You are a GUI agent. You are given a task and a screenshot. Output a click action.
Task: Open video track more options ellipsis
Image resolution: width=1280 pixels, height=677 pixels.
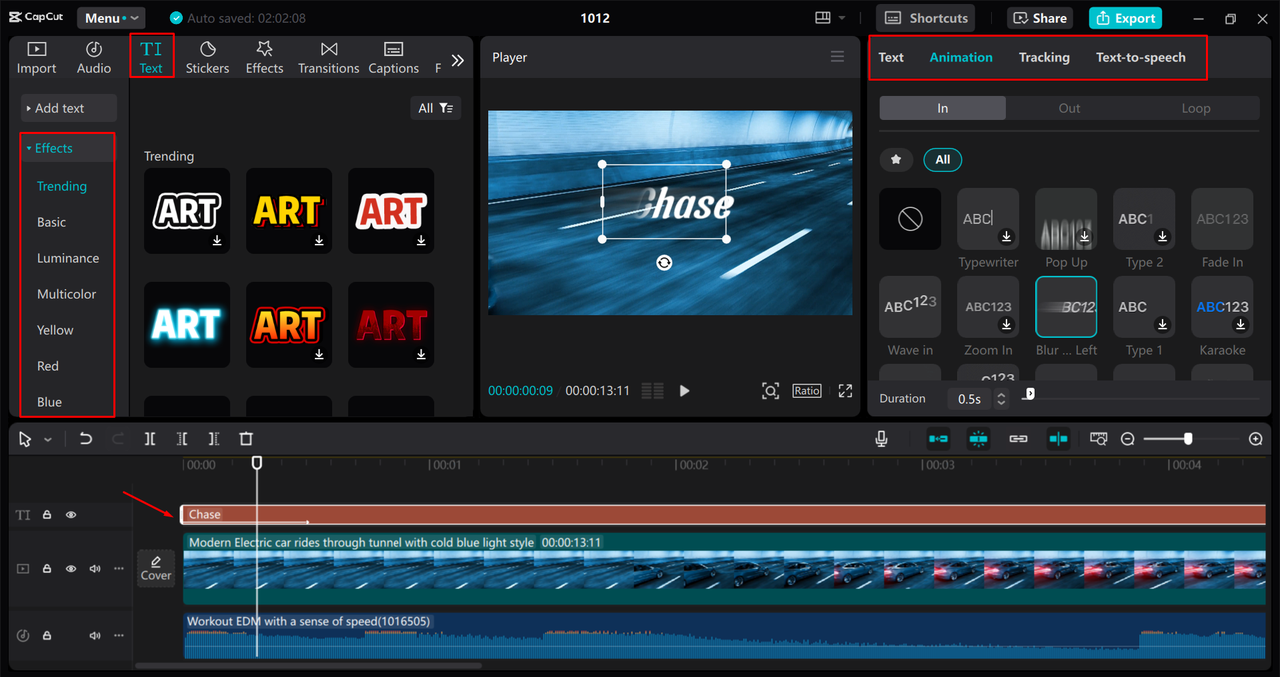[x=119, y=569]
